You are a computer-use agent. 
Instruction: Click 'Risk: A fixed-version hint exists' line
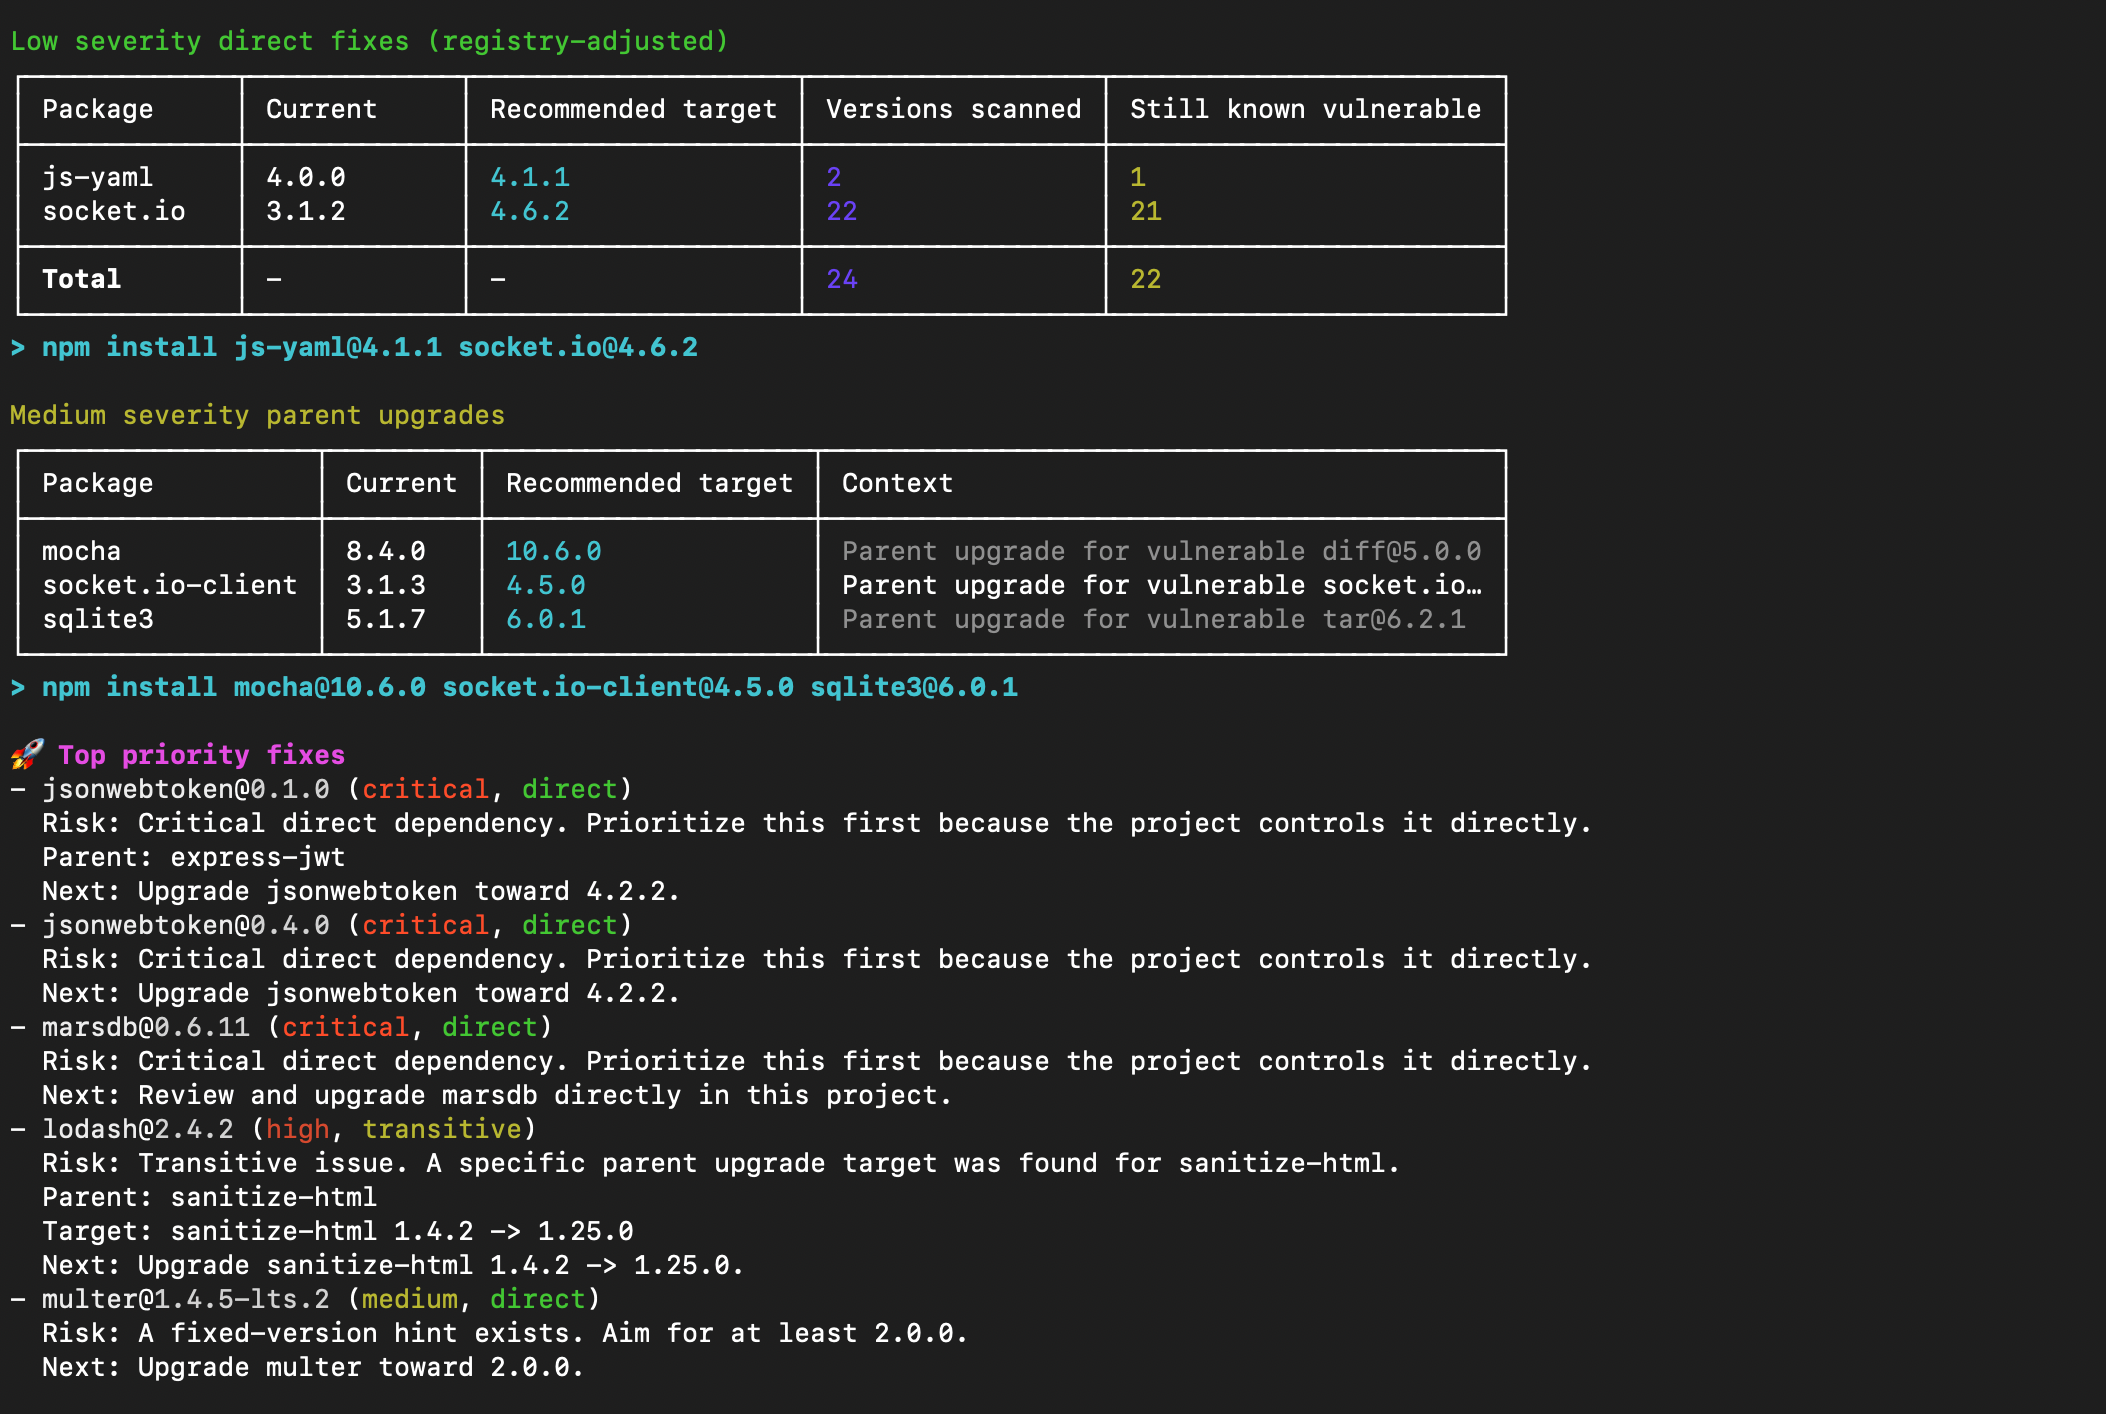tap(505, 1333)
